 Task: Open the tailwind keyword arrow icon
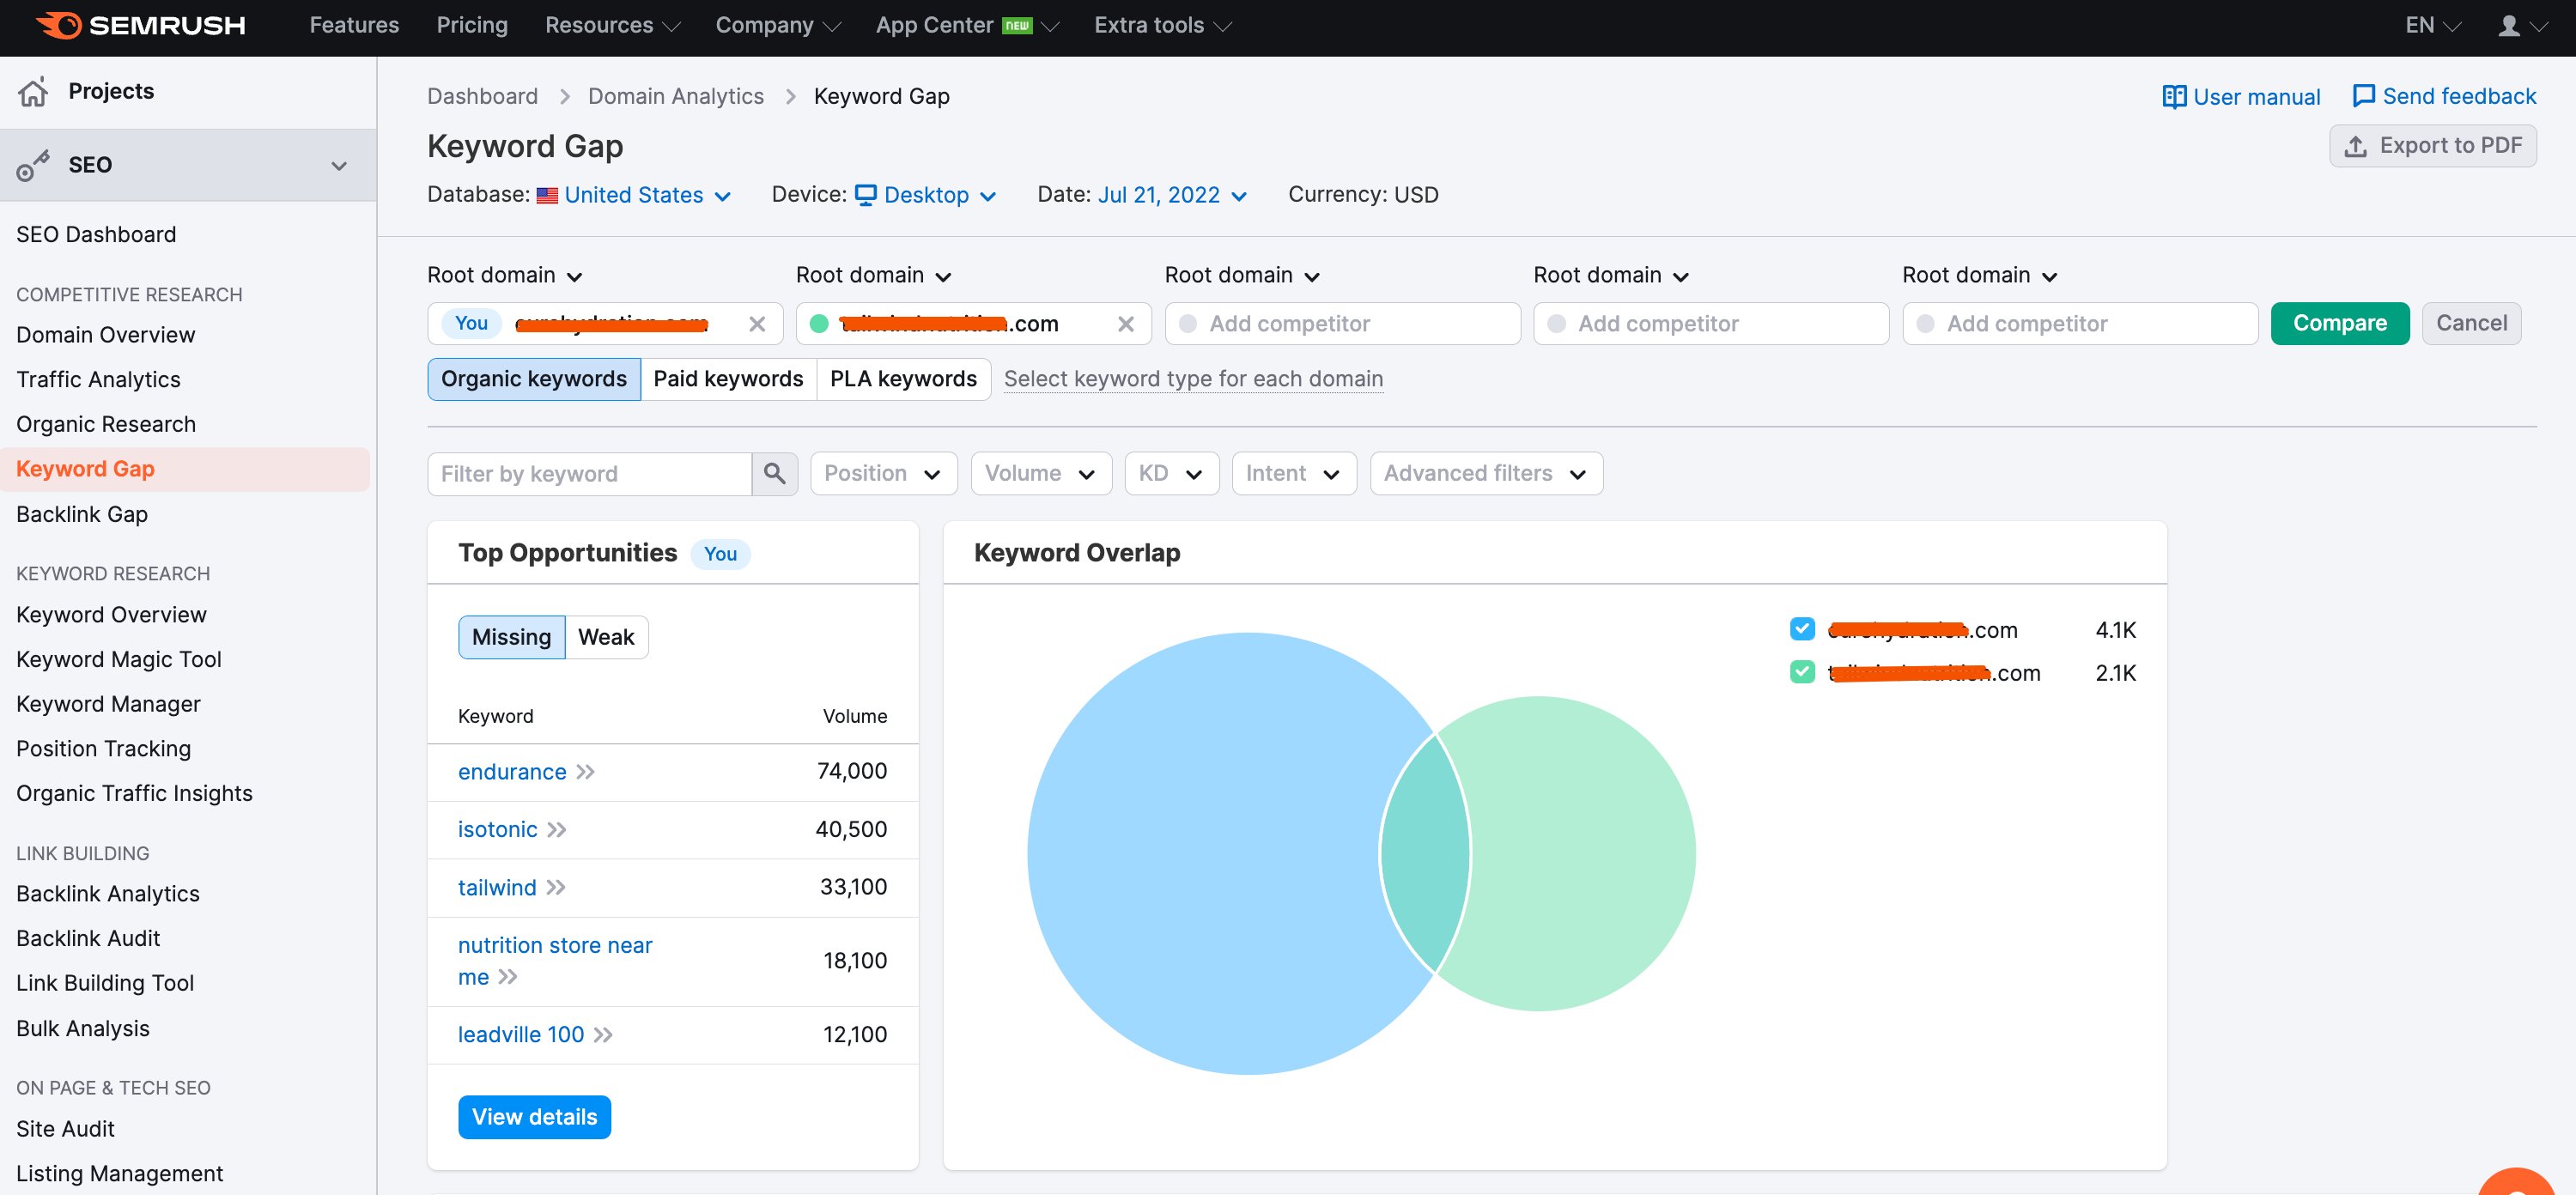point(556,887)
